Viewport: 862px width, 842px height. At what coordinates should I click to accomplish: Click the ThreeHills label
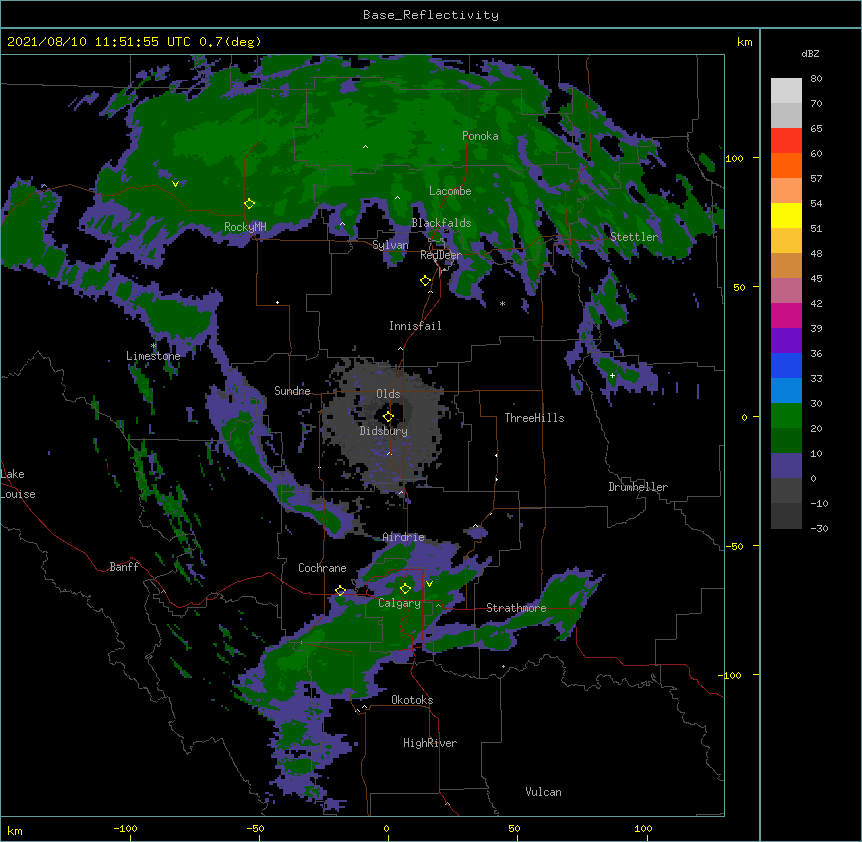(x=534, y=418)
